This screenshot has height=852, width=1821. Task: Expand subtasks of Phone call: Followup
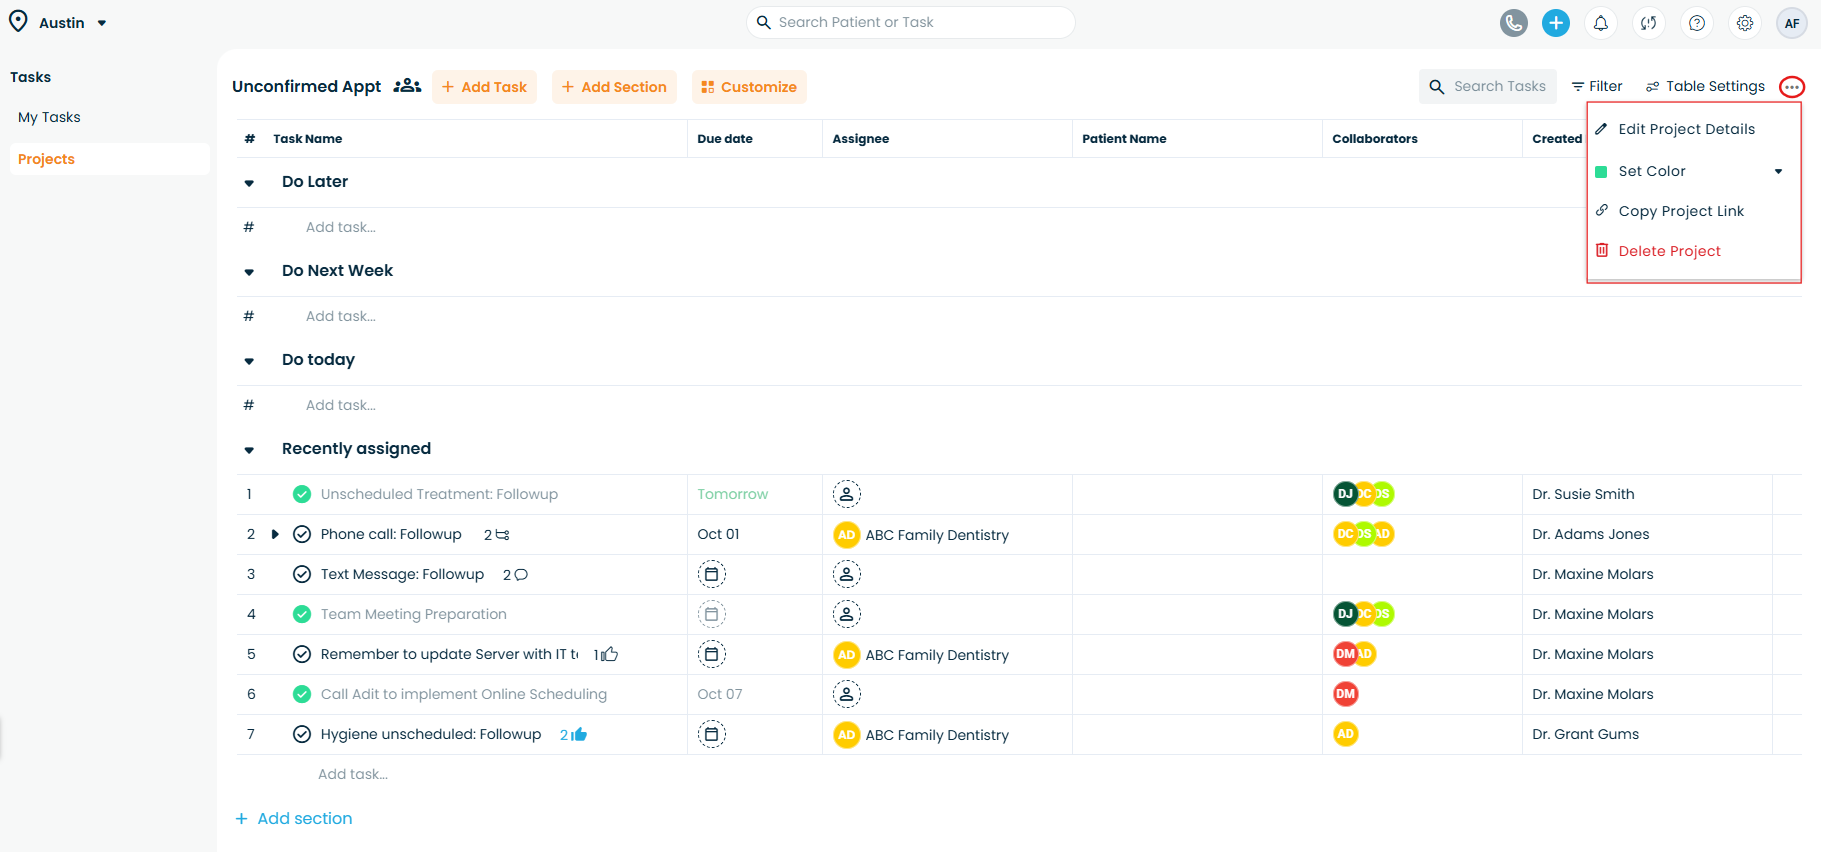click(x=275, y=534)
